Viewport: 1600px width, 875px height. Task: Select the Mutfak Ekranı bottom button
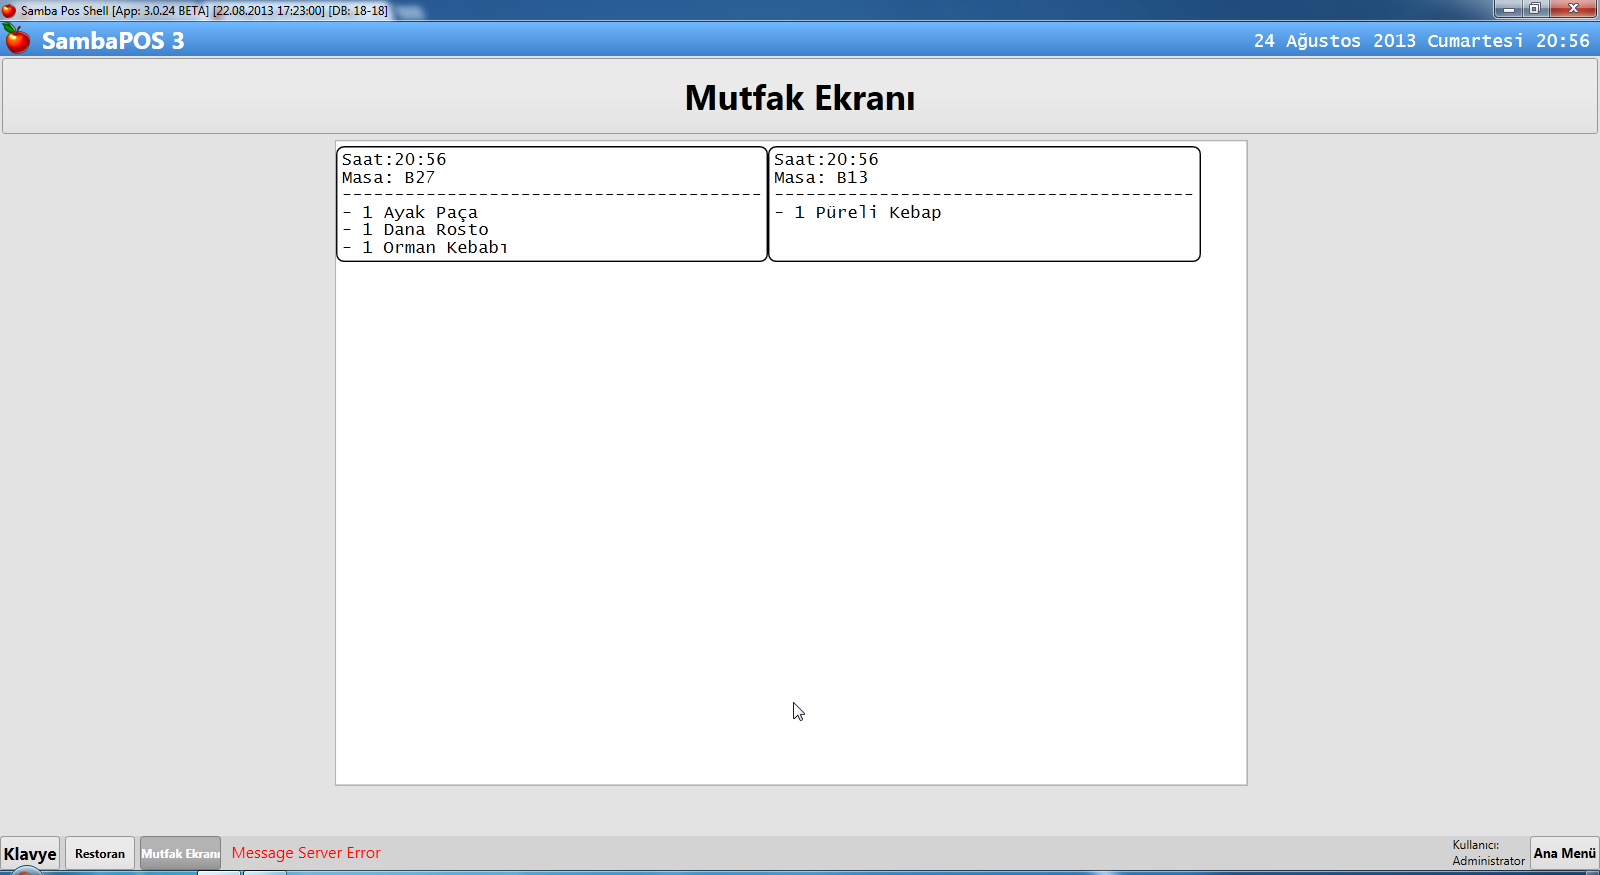[x=180, y=853]
